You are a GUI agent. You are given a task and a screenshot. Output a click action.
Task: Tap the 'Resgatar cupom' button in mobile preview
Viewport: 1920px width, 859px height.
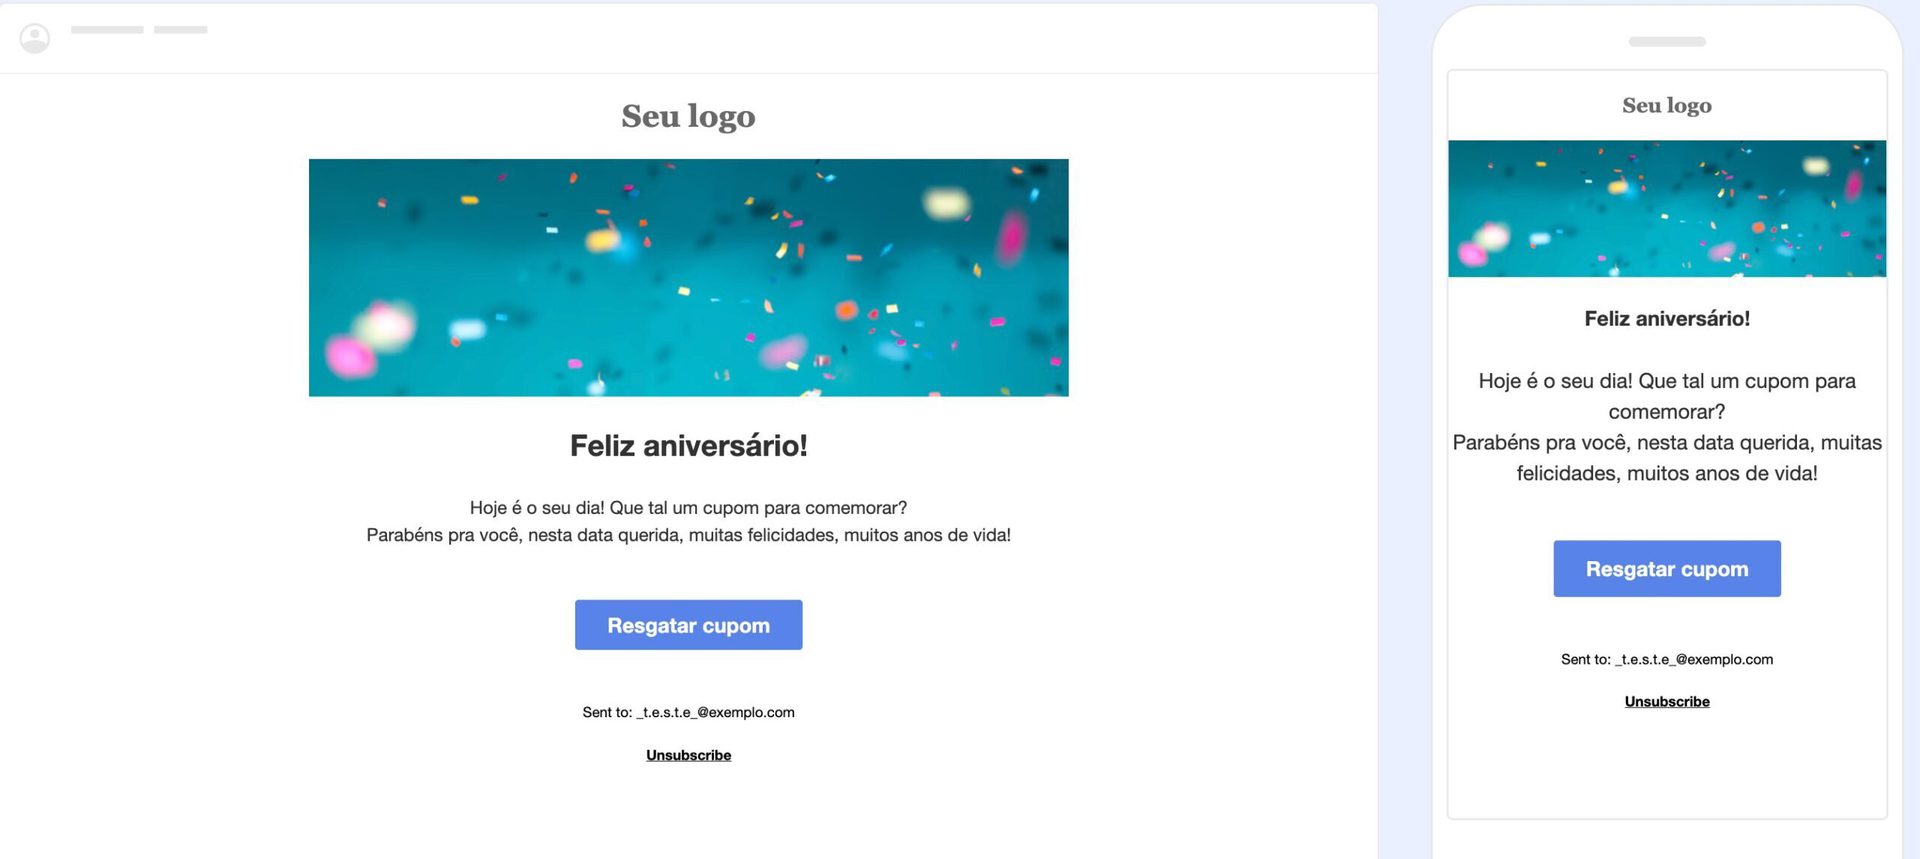point(1666,569)
